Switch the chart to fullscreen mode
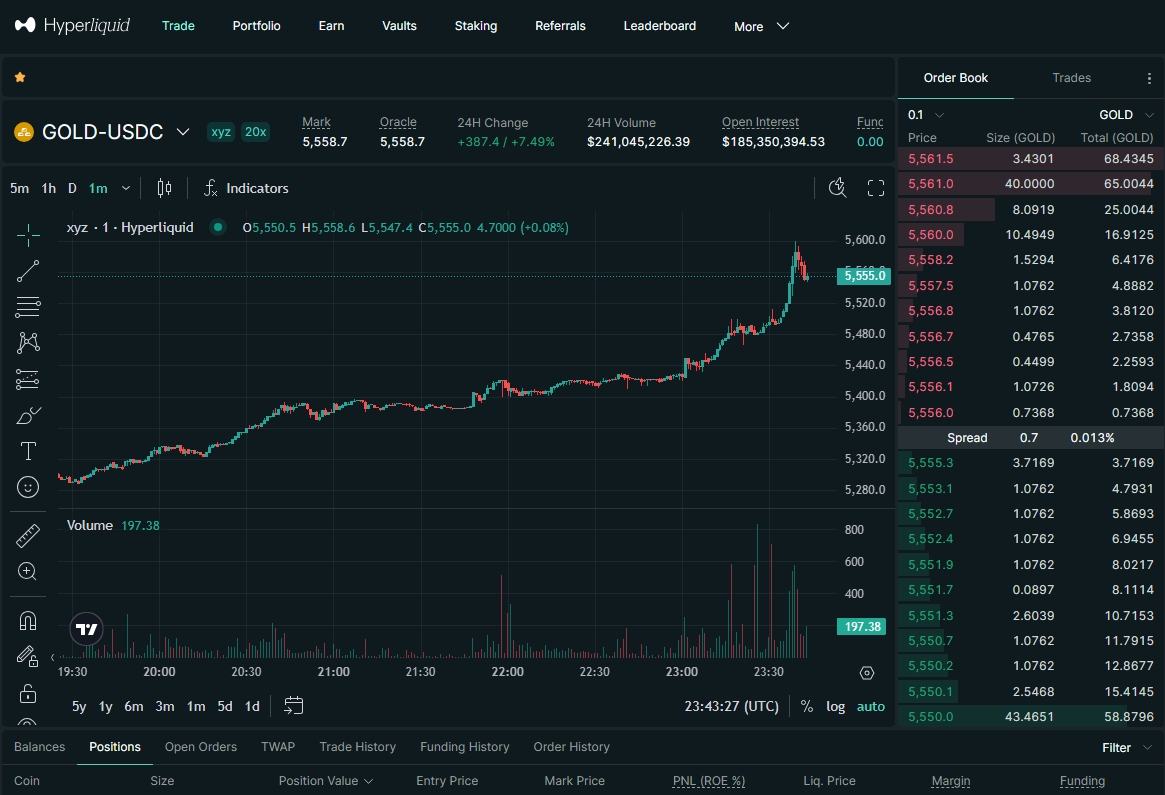 [x=876, y=188]
